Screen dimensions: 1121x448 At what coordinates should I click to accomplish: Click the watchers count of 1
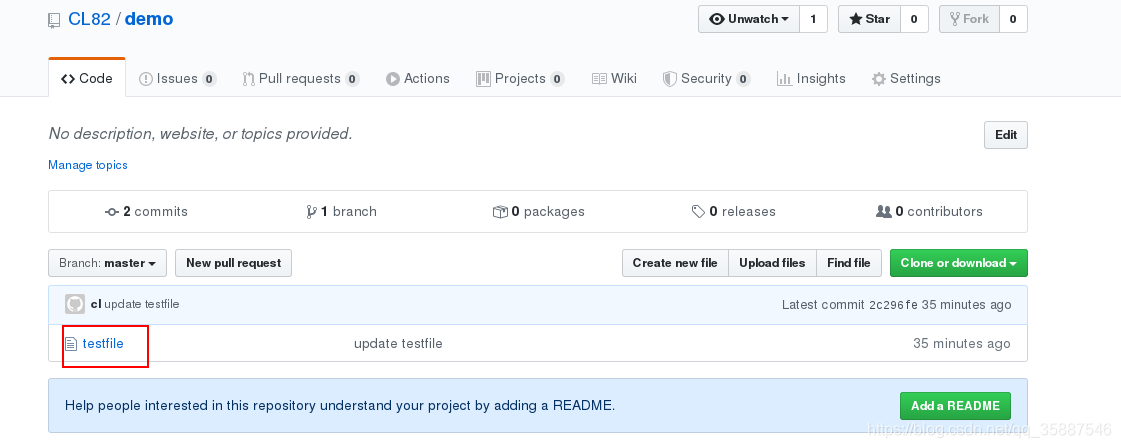pyautogui.click(x=813, y=19)
